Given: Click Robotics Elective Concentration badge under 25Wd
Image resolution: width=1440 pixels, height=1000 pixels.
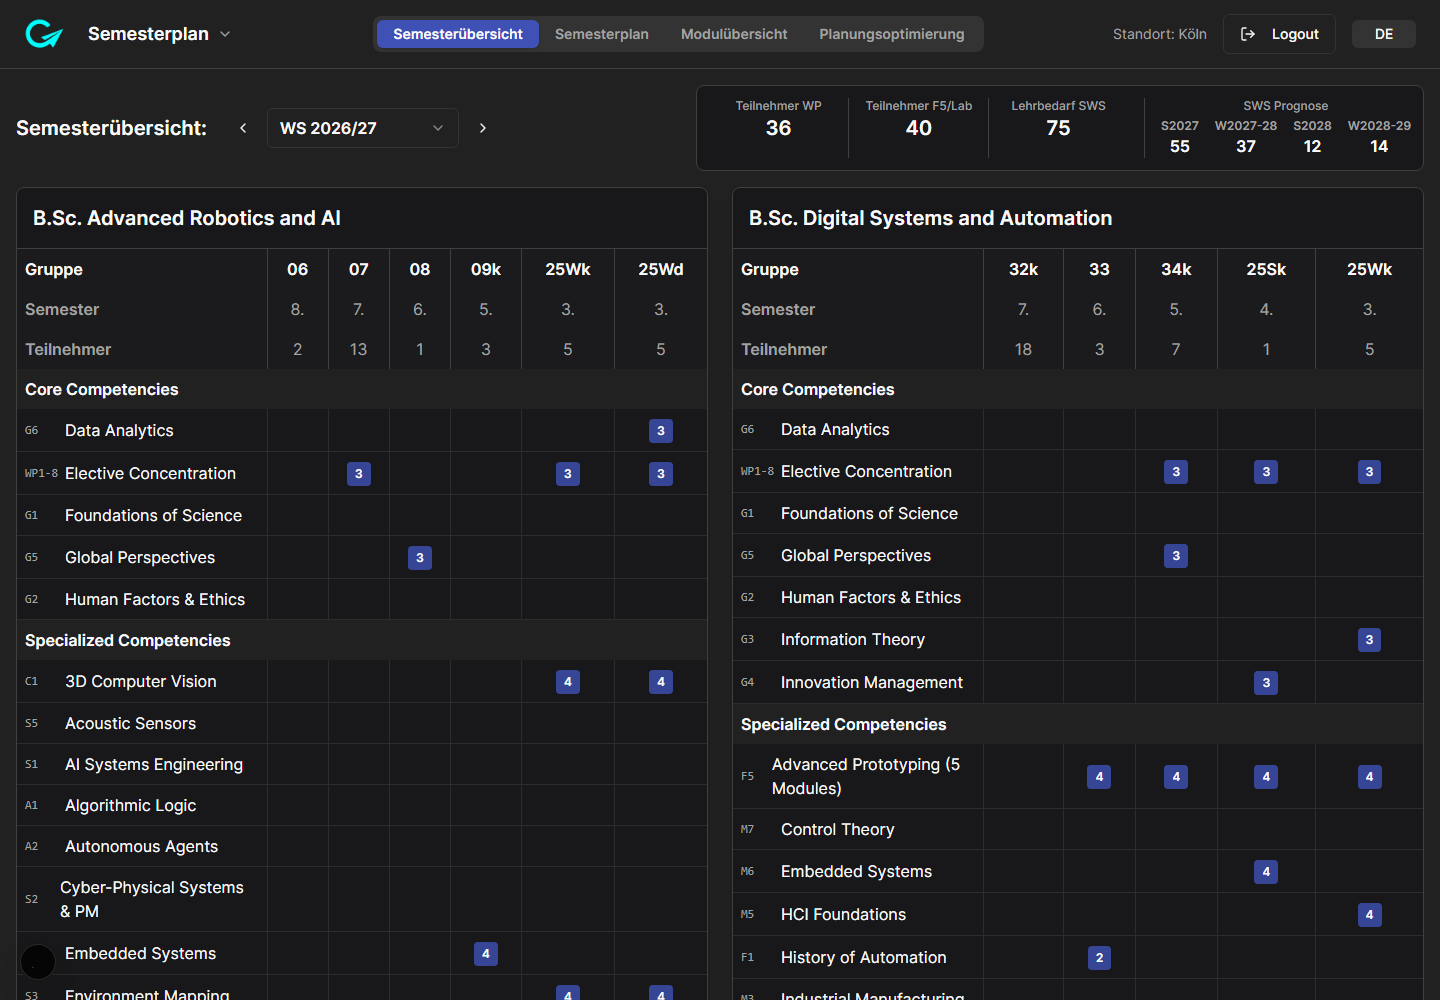Looking at the screenshot, I should pos(661,474).
